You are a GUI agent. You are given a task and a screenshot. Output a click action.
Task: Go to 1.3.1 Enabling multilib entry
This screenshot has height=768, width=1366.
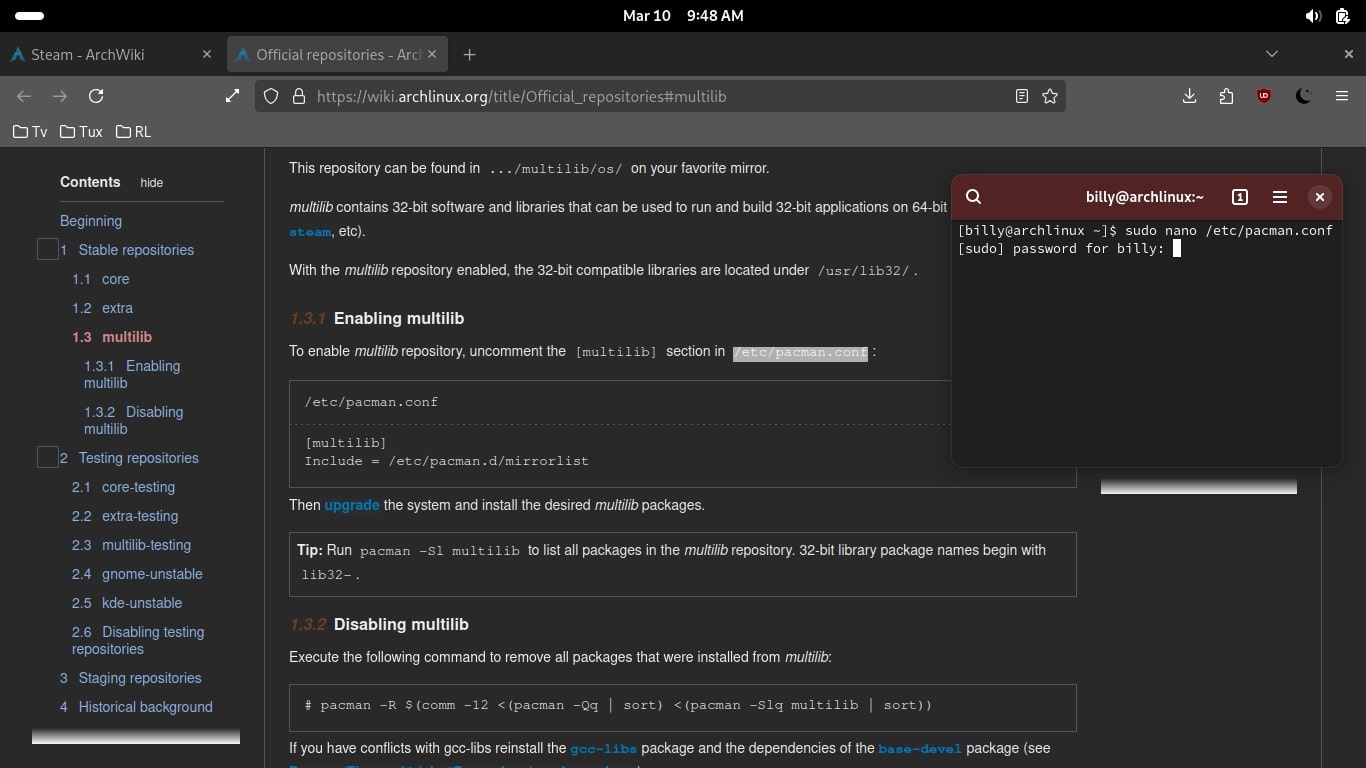[132, 374]
